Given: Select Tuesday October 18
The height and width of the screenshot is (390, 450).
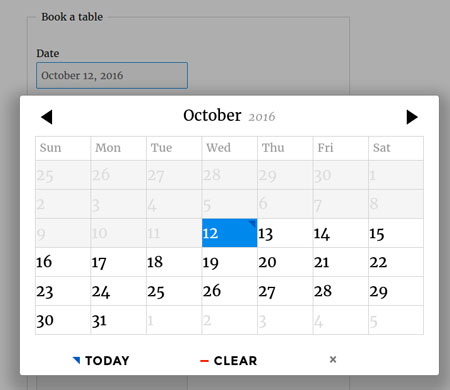Looking at the screenshot, I should [x=174, y=262].
